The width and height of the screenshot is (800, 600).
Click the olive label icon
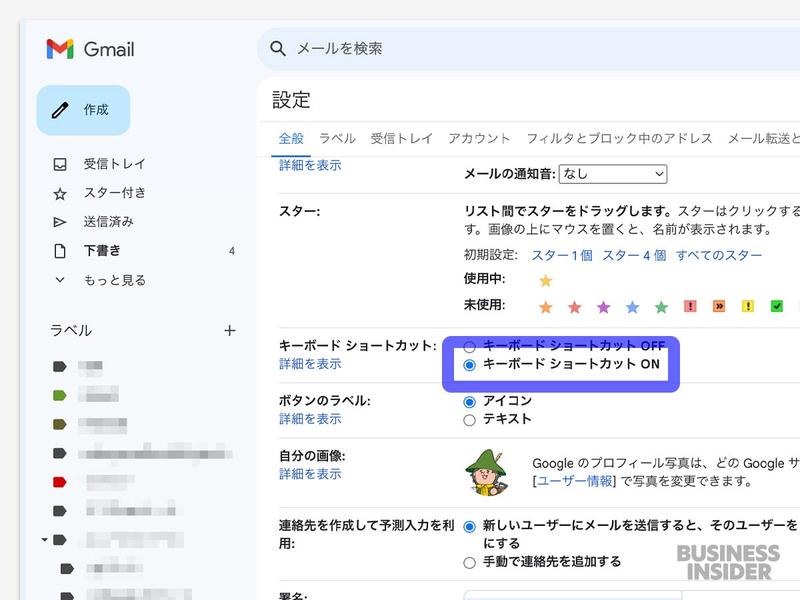point(60,424)
